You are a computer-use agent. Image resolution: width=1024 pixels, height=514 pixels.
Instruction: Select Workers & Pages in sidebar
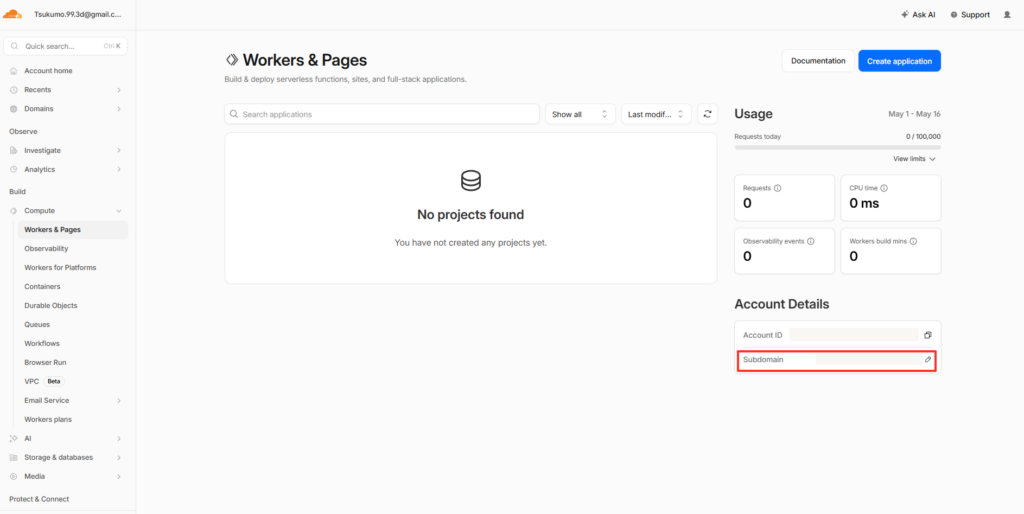[x=73, y=229]
